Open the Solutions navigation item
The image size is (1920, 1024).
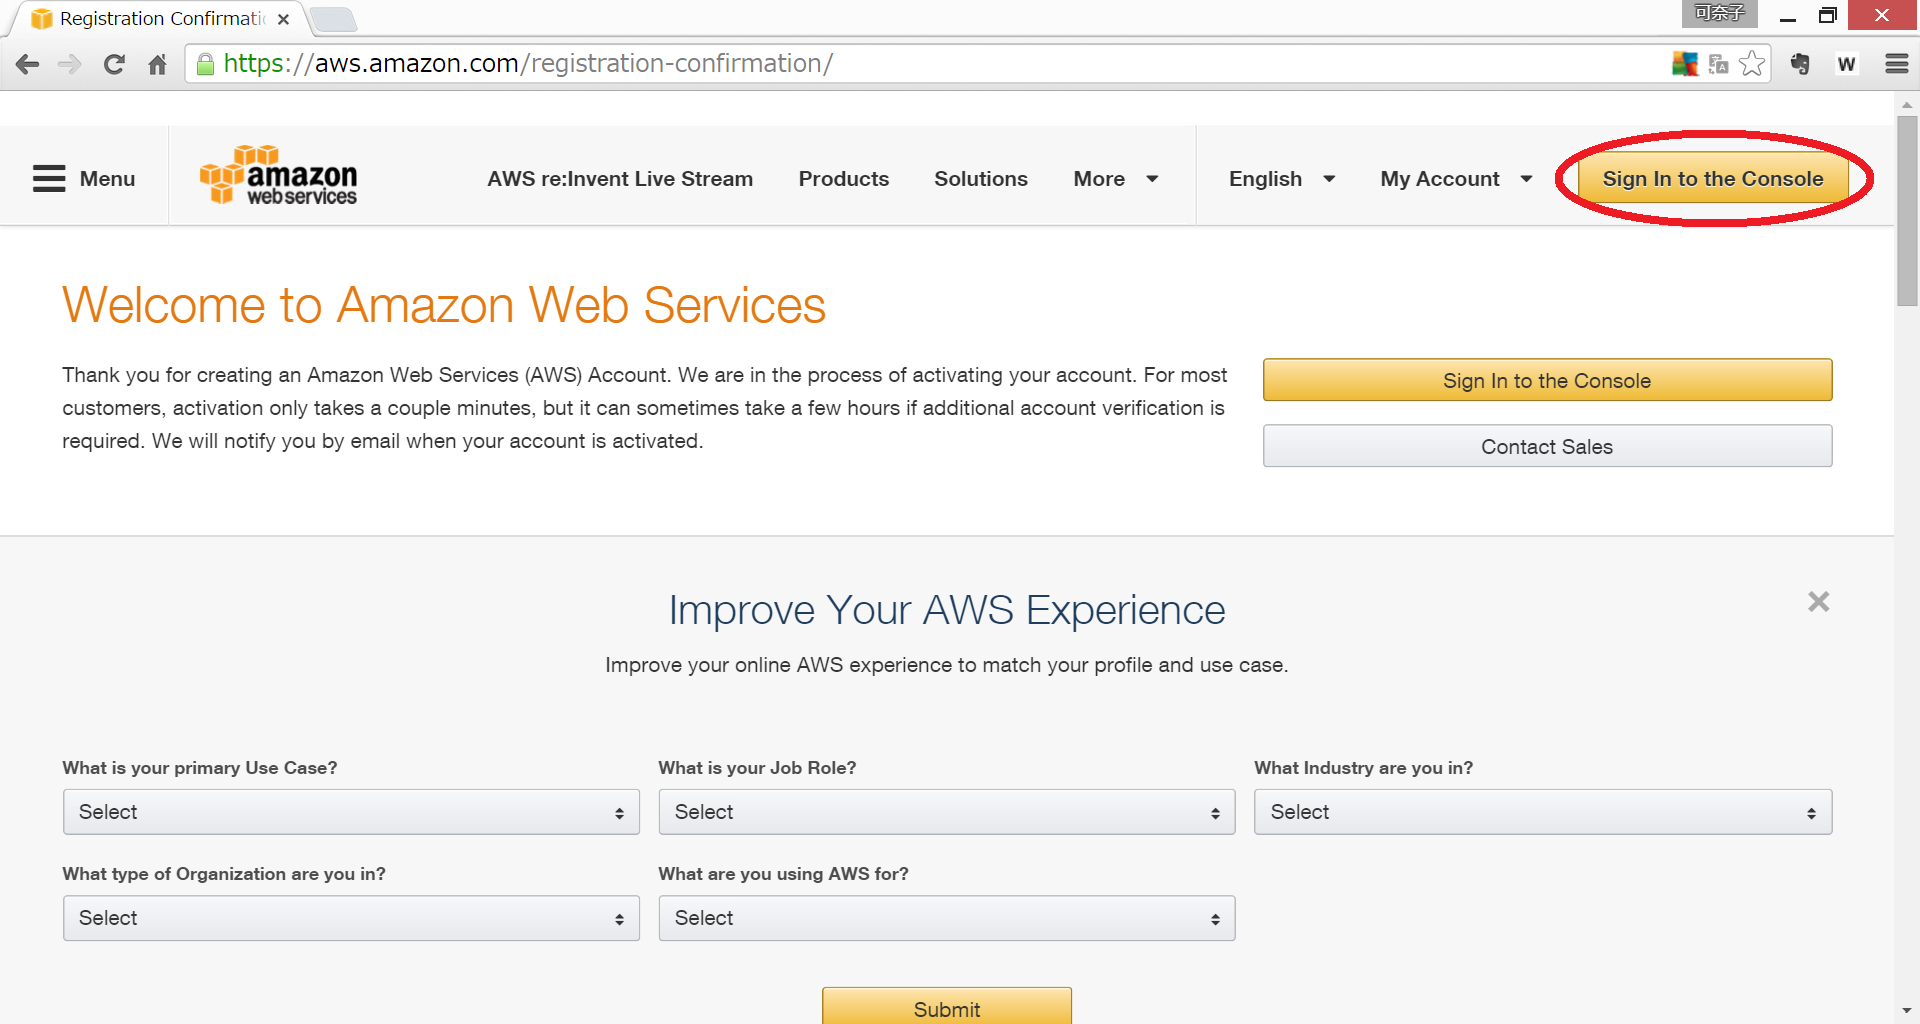pos(980,179)
